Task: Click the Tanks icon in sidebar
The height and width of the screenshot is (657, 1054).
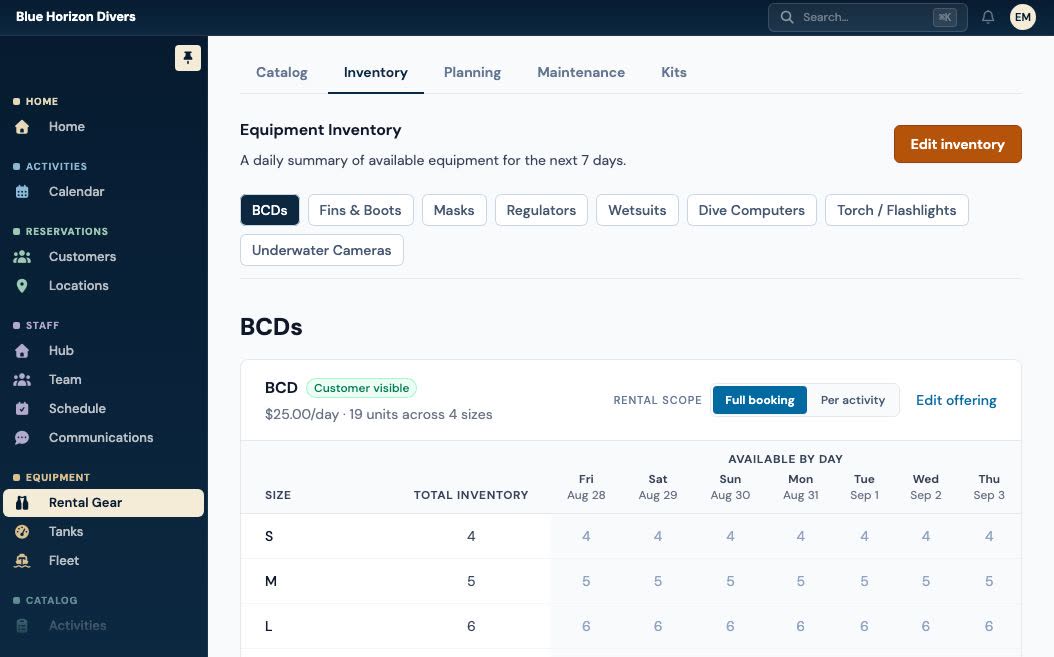Action: point(22,532)
